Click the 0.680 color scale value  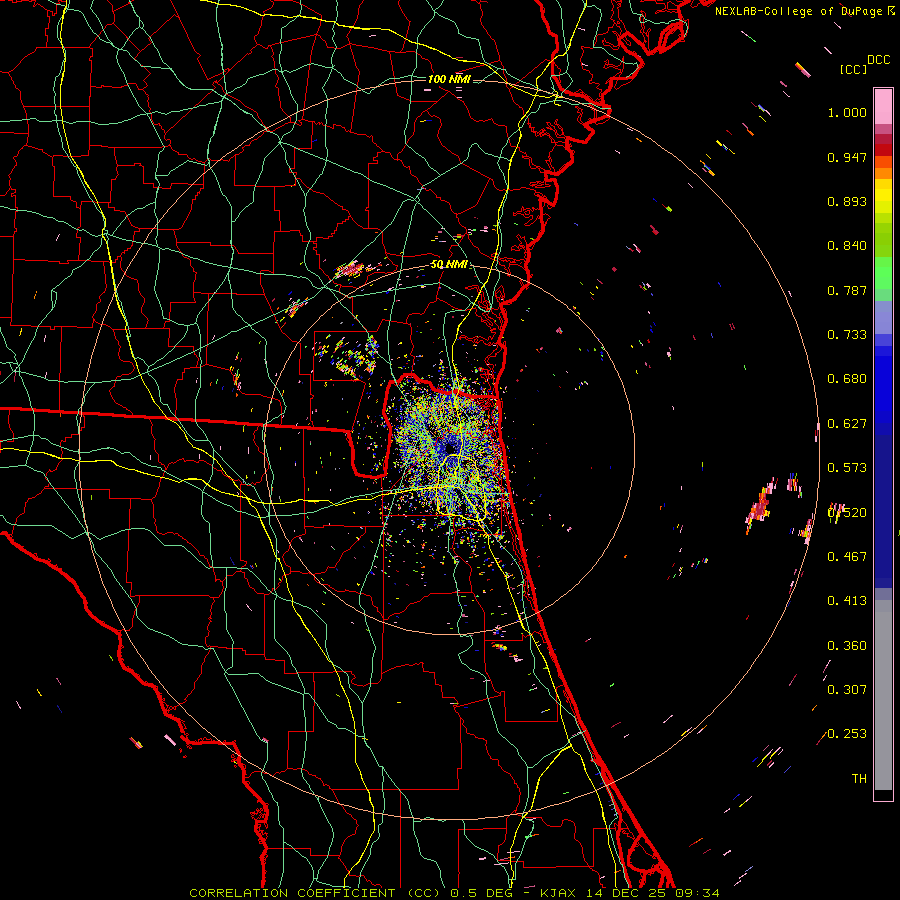click(847, 379)
